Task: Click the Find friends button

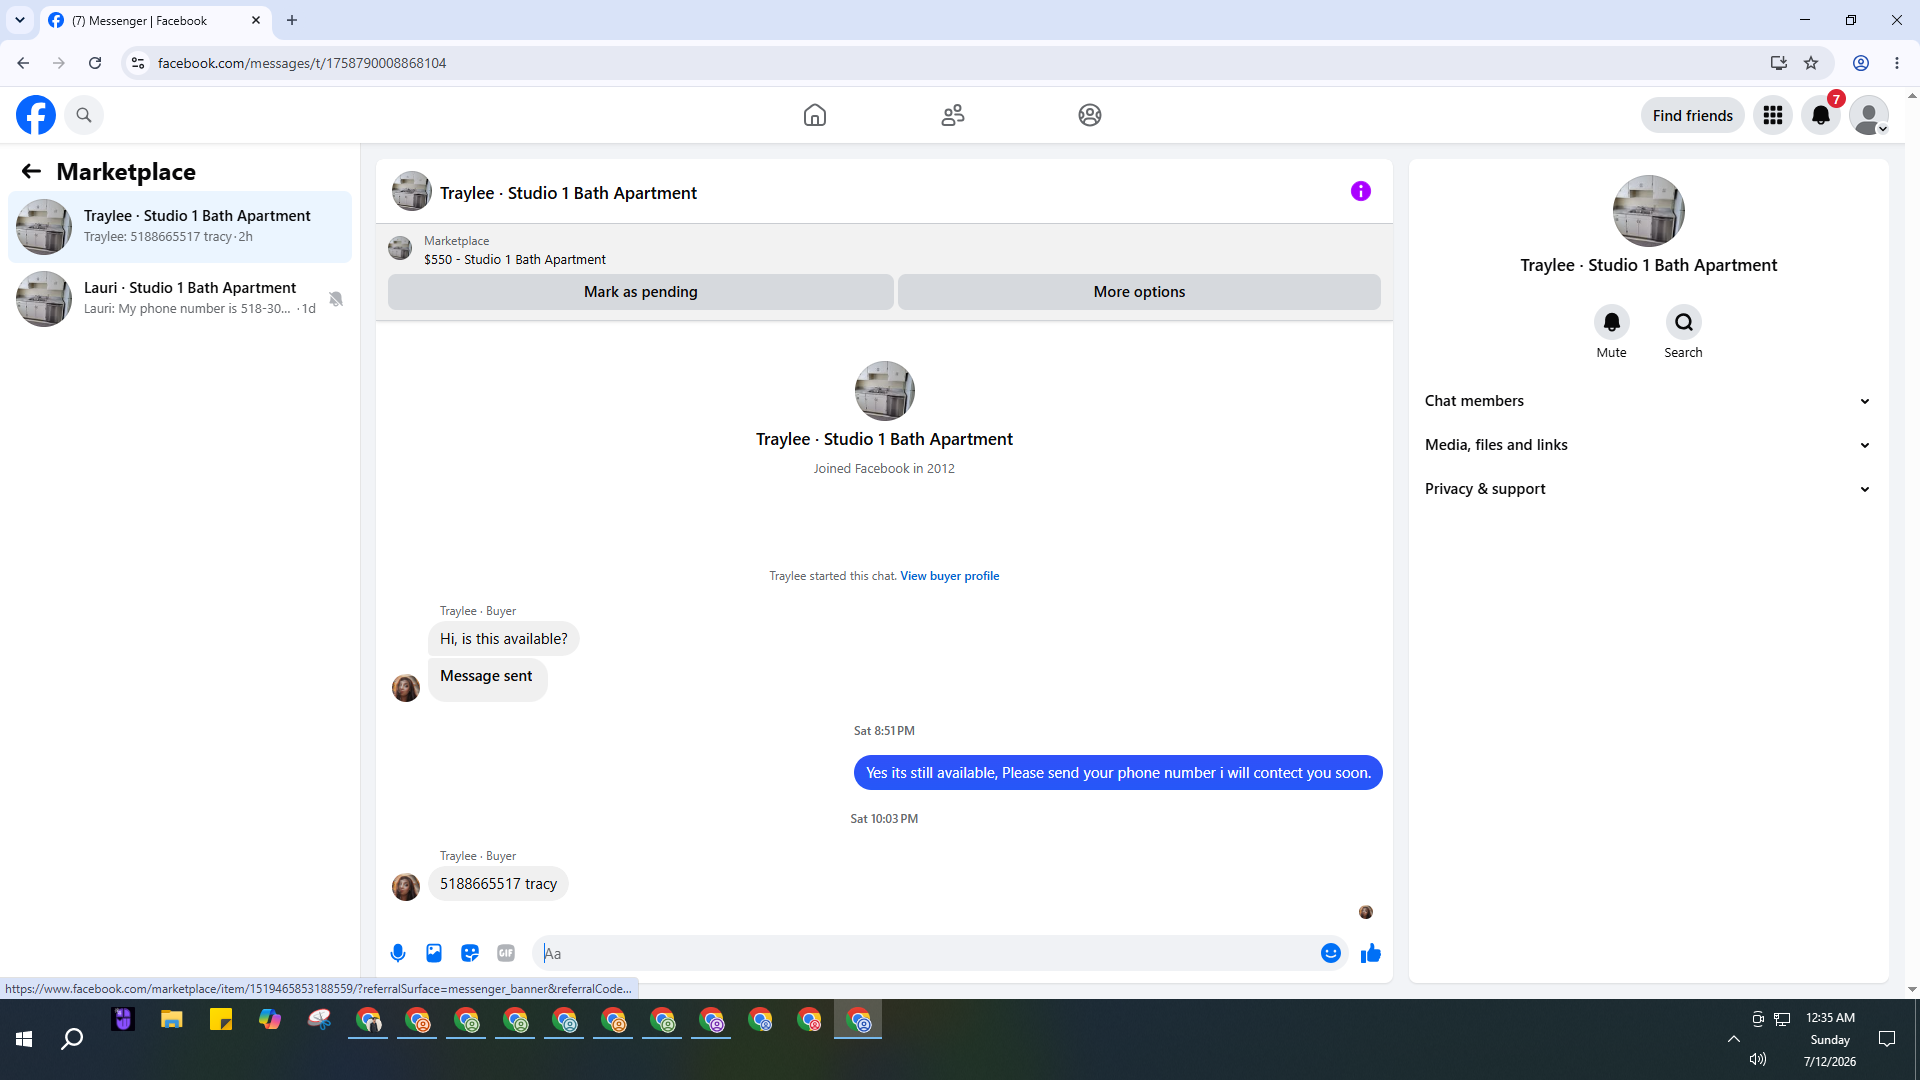Action: (x=1693, y=115)
